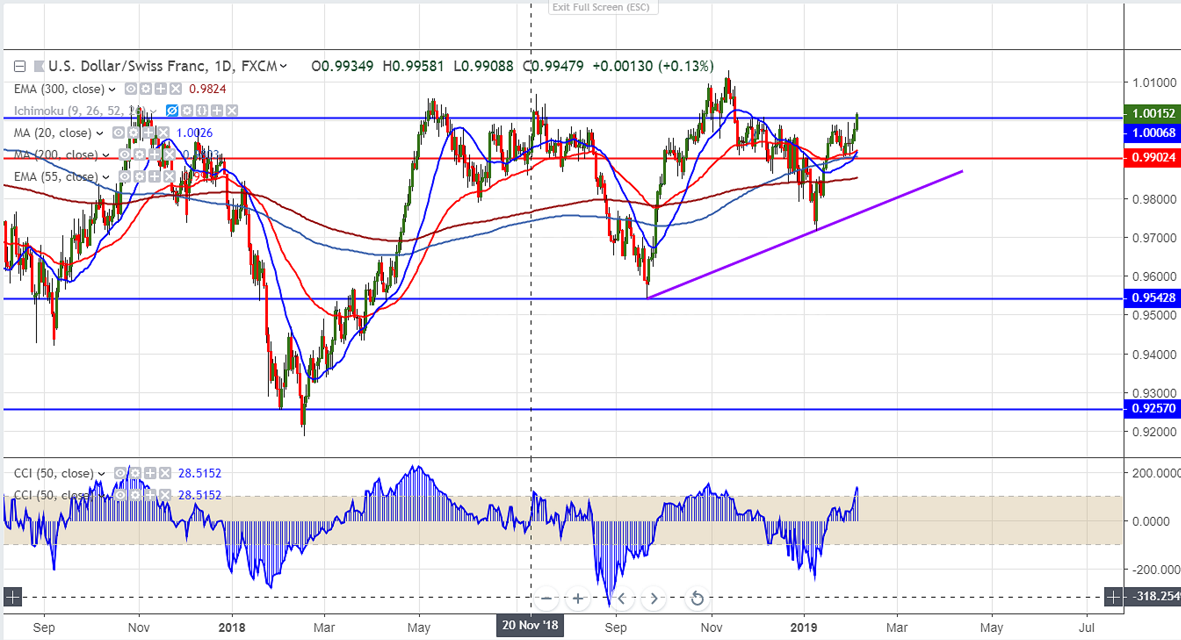1181x640 pixels.
Task: Click the plus icon for EMA (55, close)
Action: pos(154,176)
